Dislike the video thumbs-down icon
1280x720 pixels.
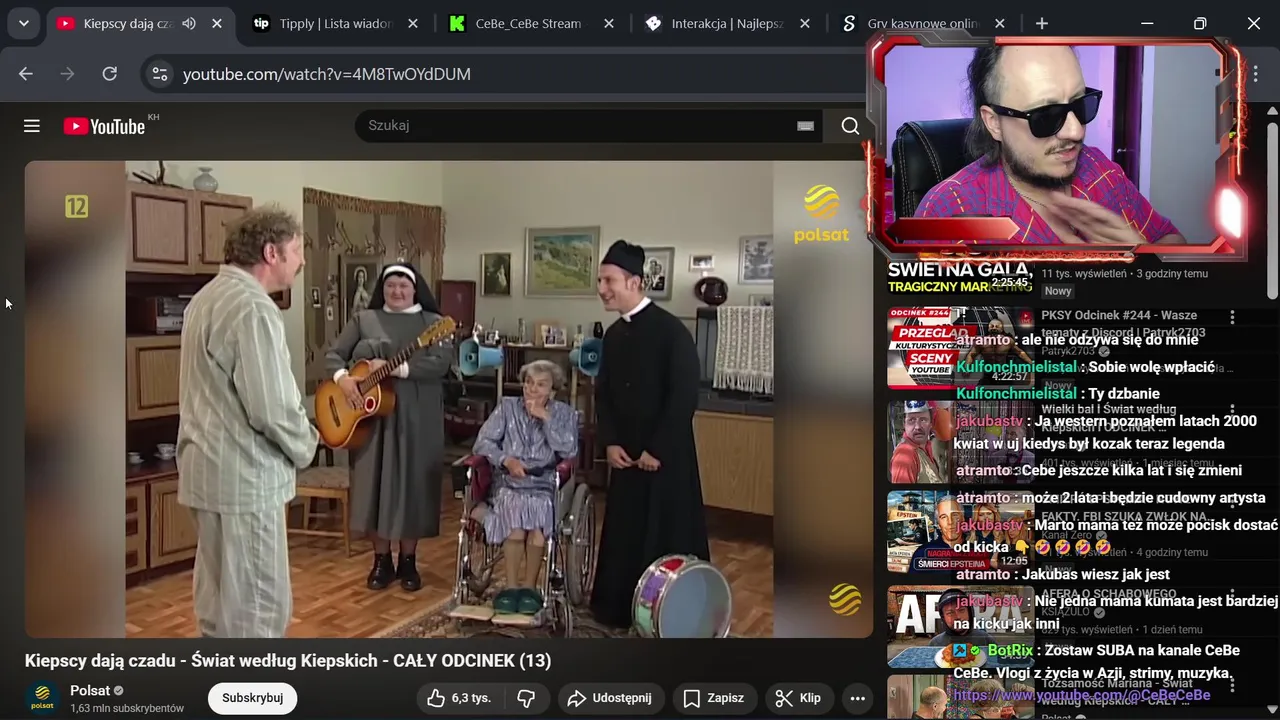[527, 698]
